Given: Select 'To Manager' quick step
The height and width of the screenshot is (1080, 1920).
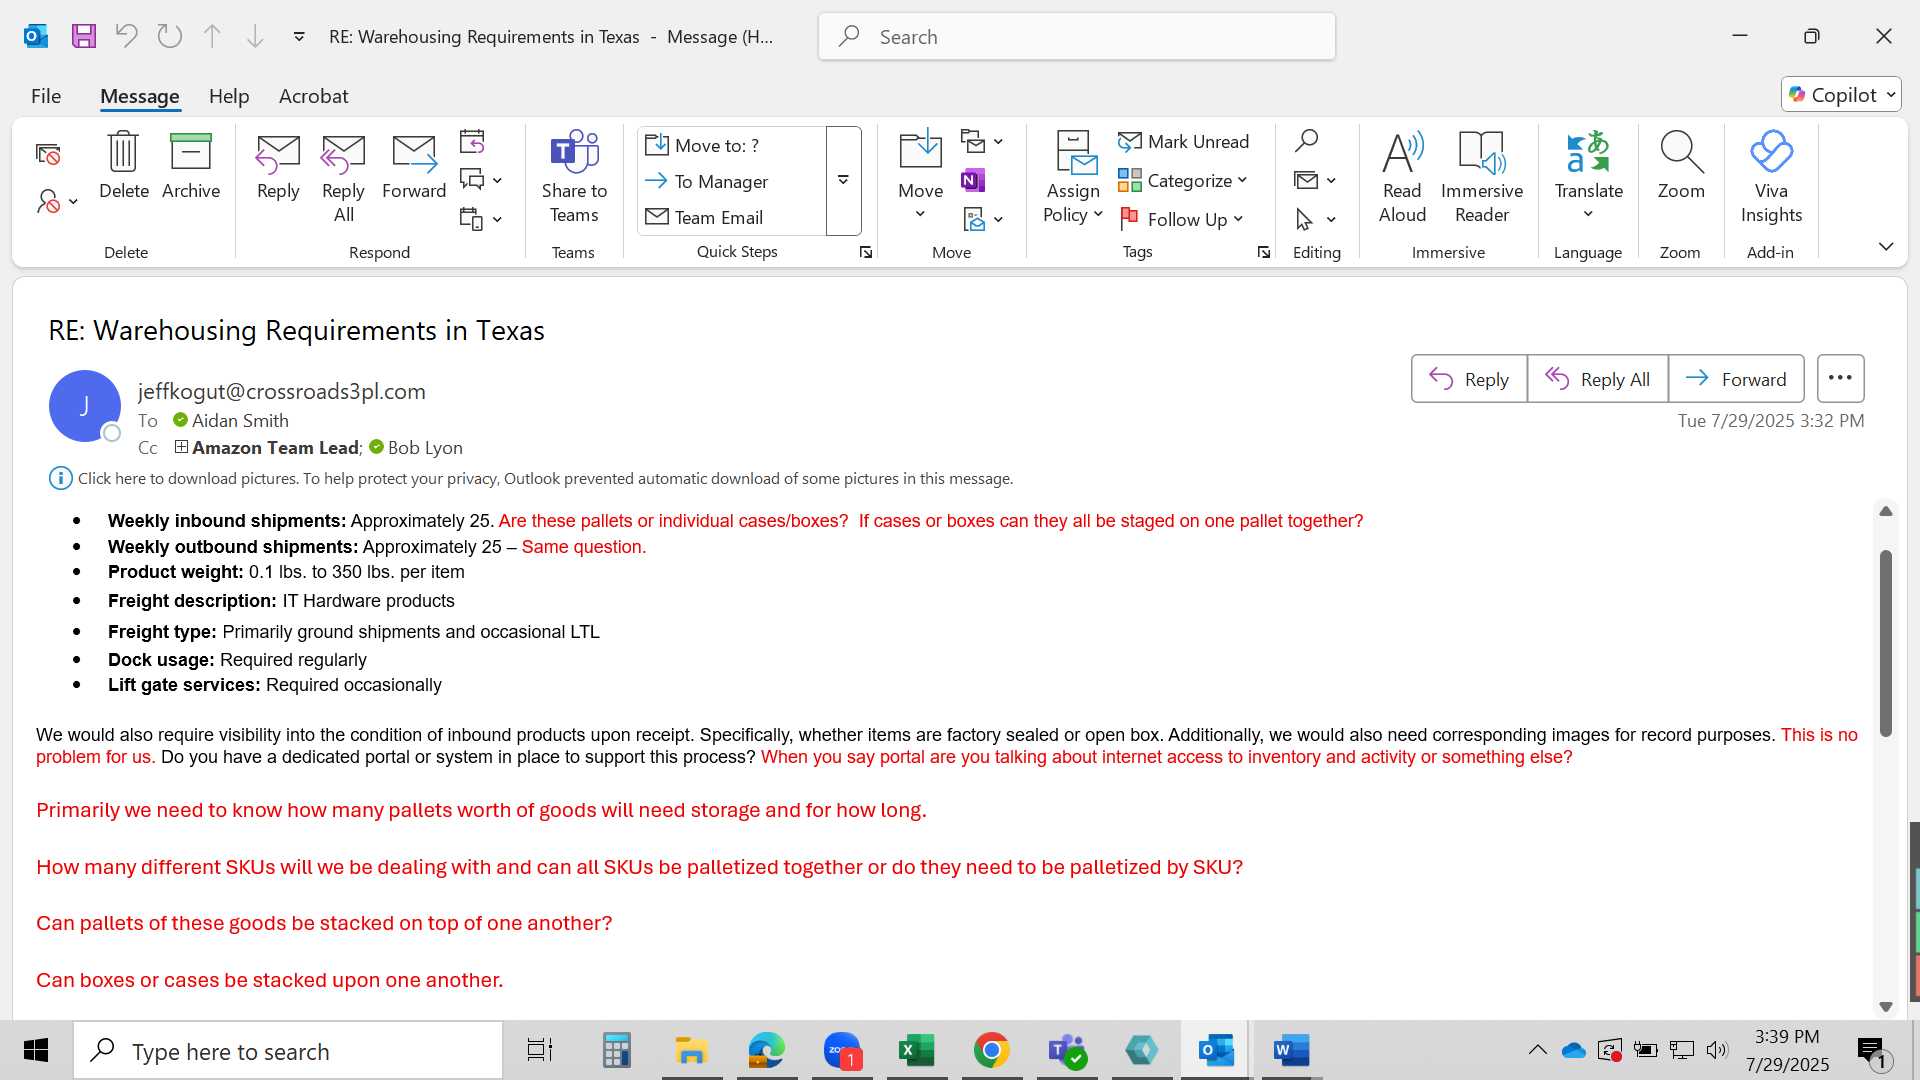Looking at the screenshot, I should pyautogui.click(x=733, y=181).
